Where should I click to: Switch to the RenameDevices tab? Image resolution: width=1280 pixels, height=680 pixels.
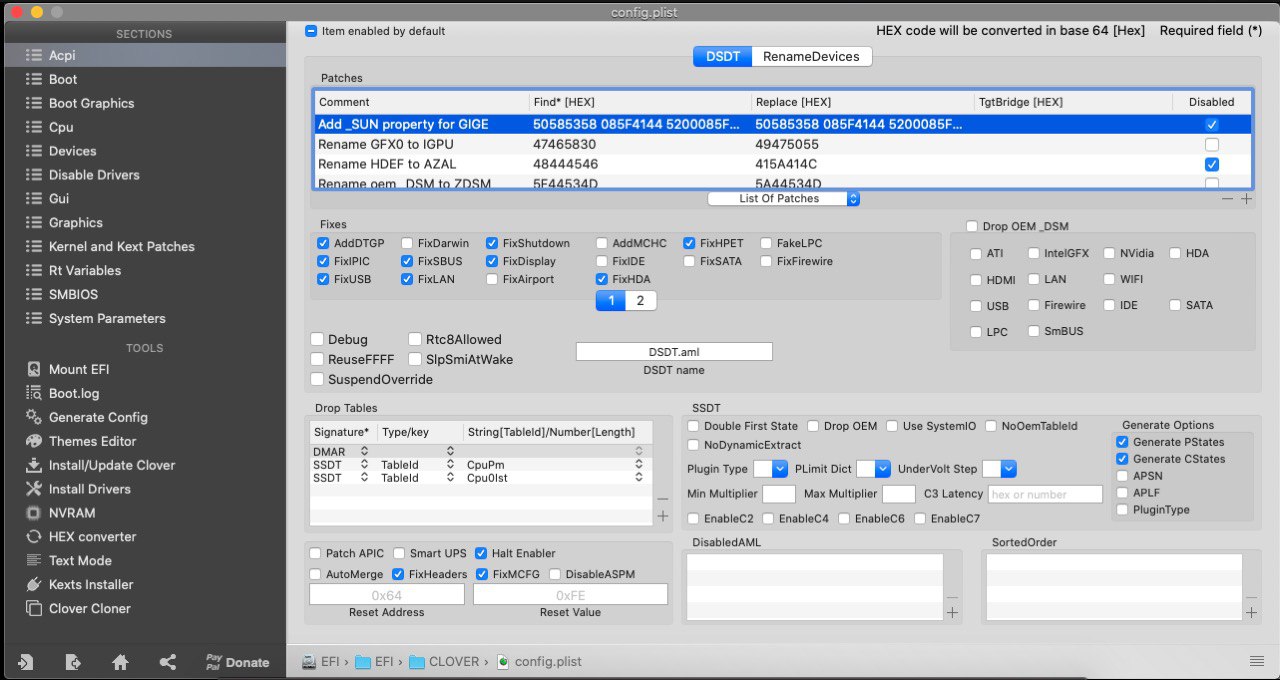pos(811,57)
